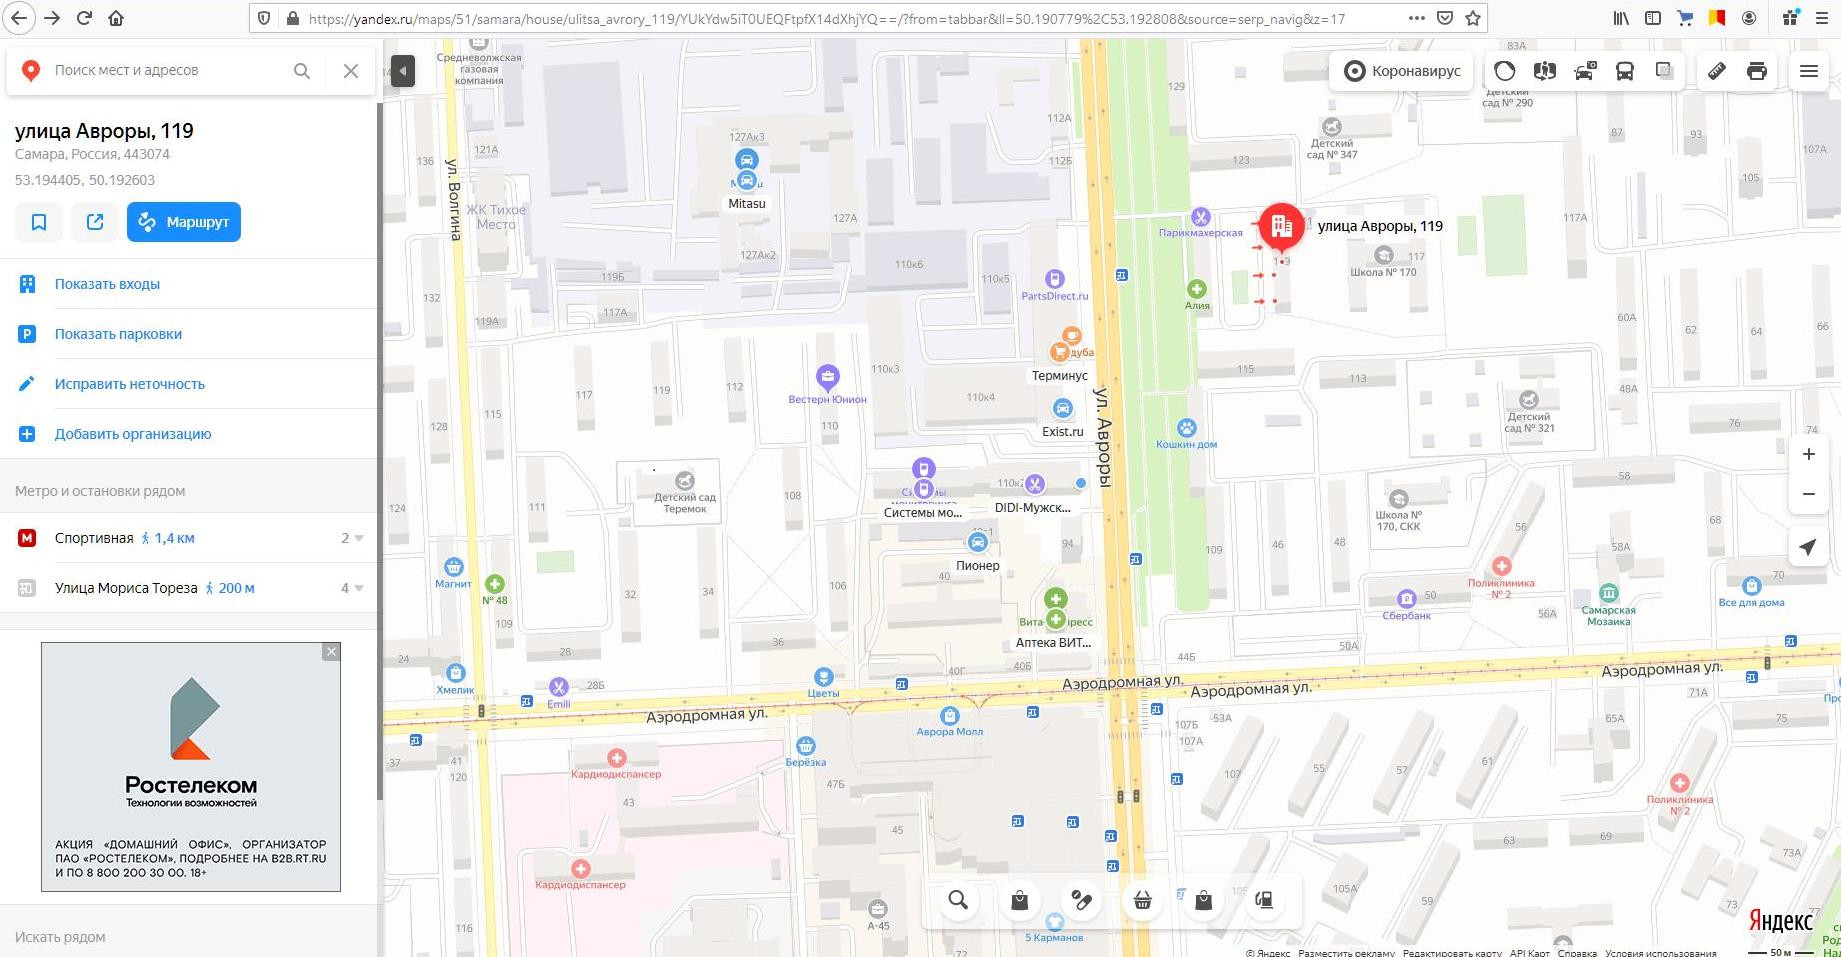Click the magnifier in the places search box
Viewport: 1841px width, 957px height.
[301, 70]
